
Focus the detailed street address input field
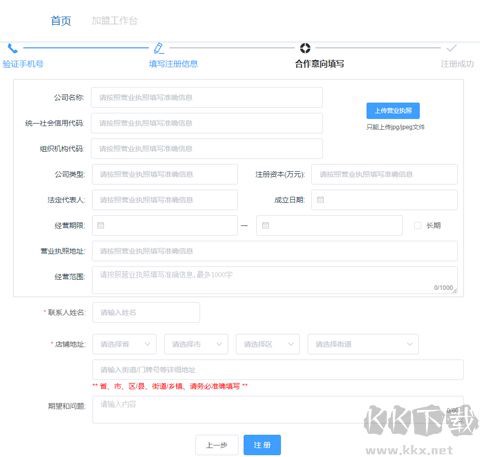278,369
